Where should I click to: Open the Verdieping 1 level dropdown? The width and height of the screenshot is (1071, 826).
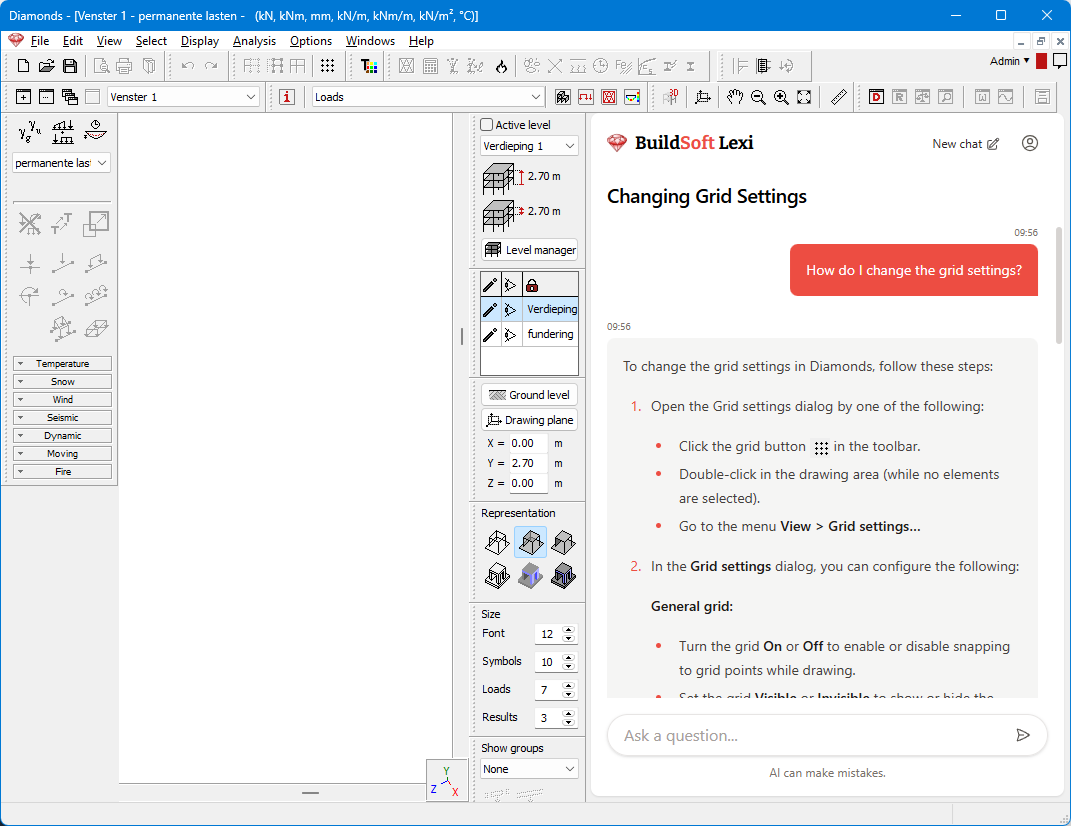(529, 146)
